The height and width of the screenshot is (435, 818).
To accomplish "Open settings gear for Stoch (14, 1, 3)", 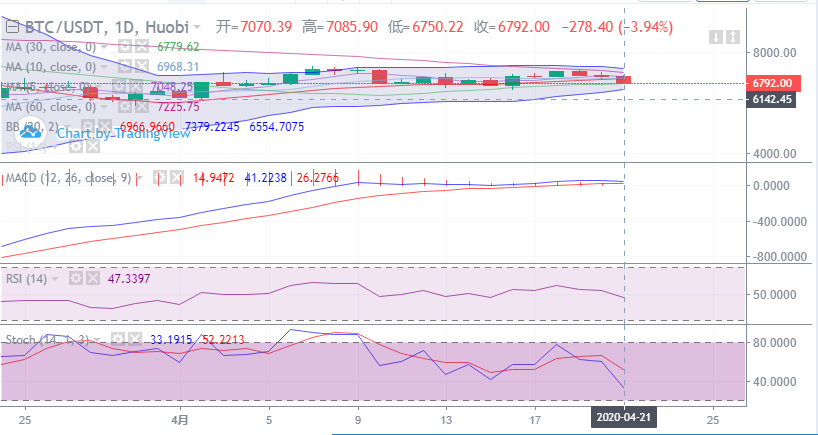I will tap(117, 340).
